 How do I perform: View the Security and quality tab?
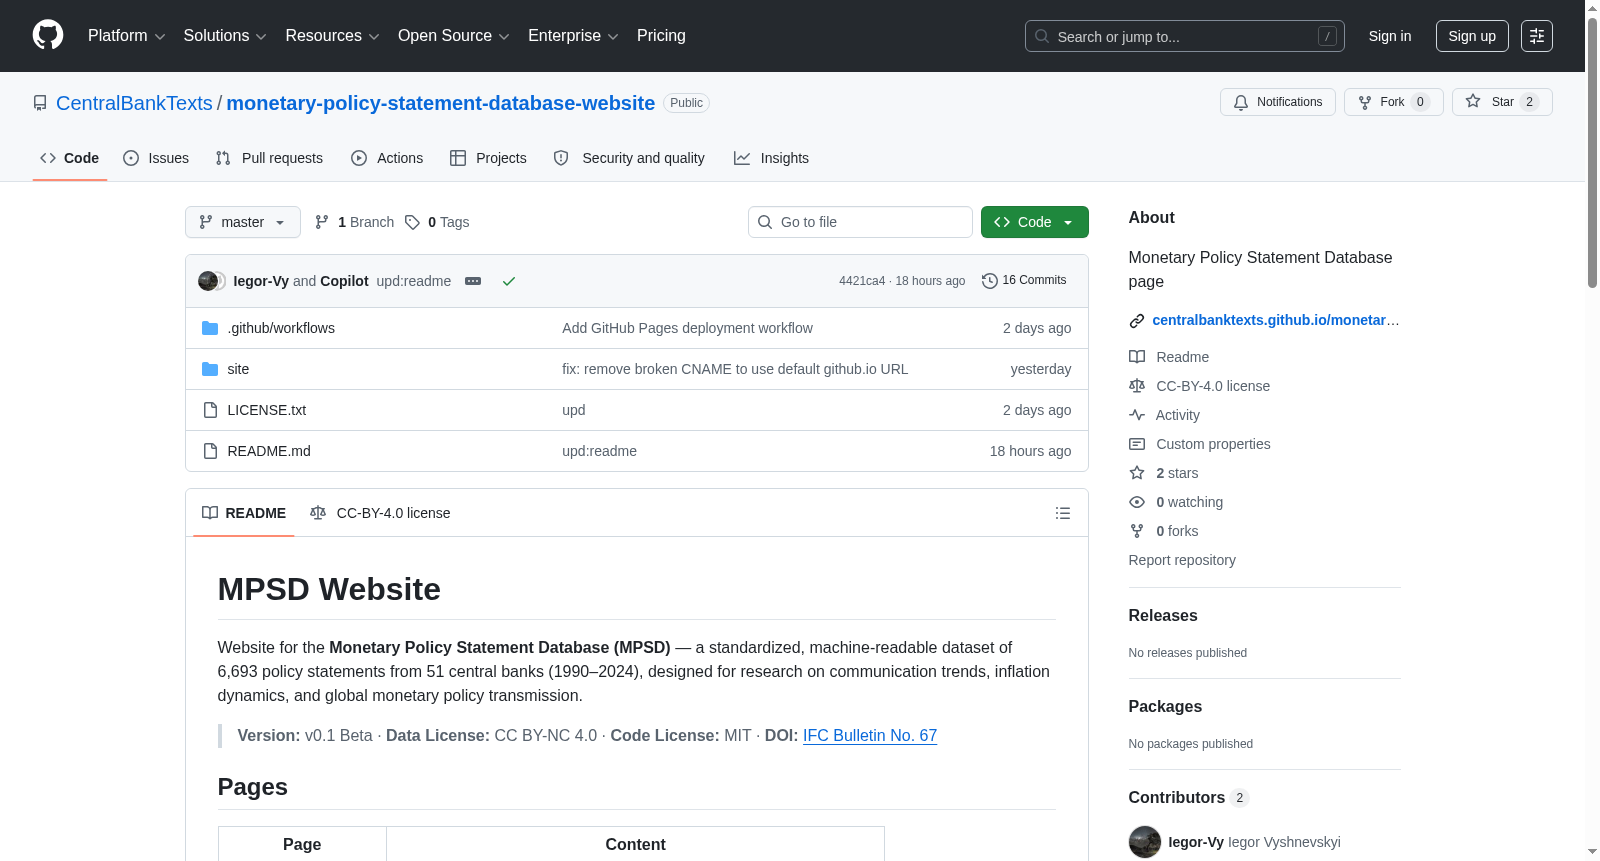click(x=629, y=158)
